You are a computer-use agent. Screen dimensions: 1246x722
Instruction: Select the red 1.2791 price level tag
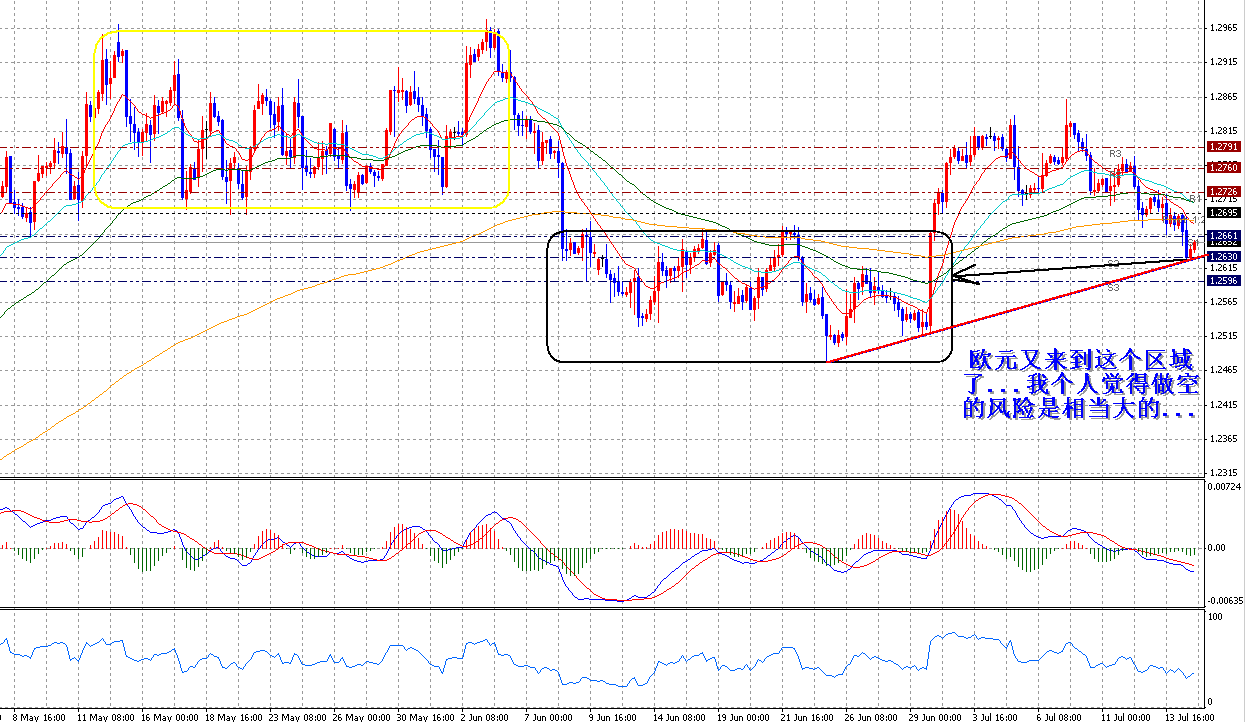1223,147
